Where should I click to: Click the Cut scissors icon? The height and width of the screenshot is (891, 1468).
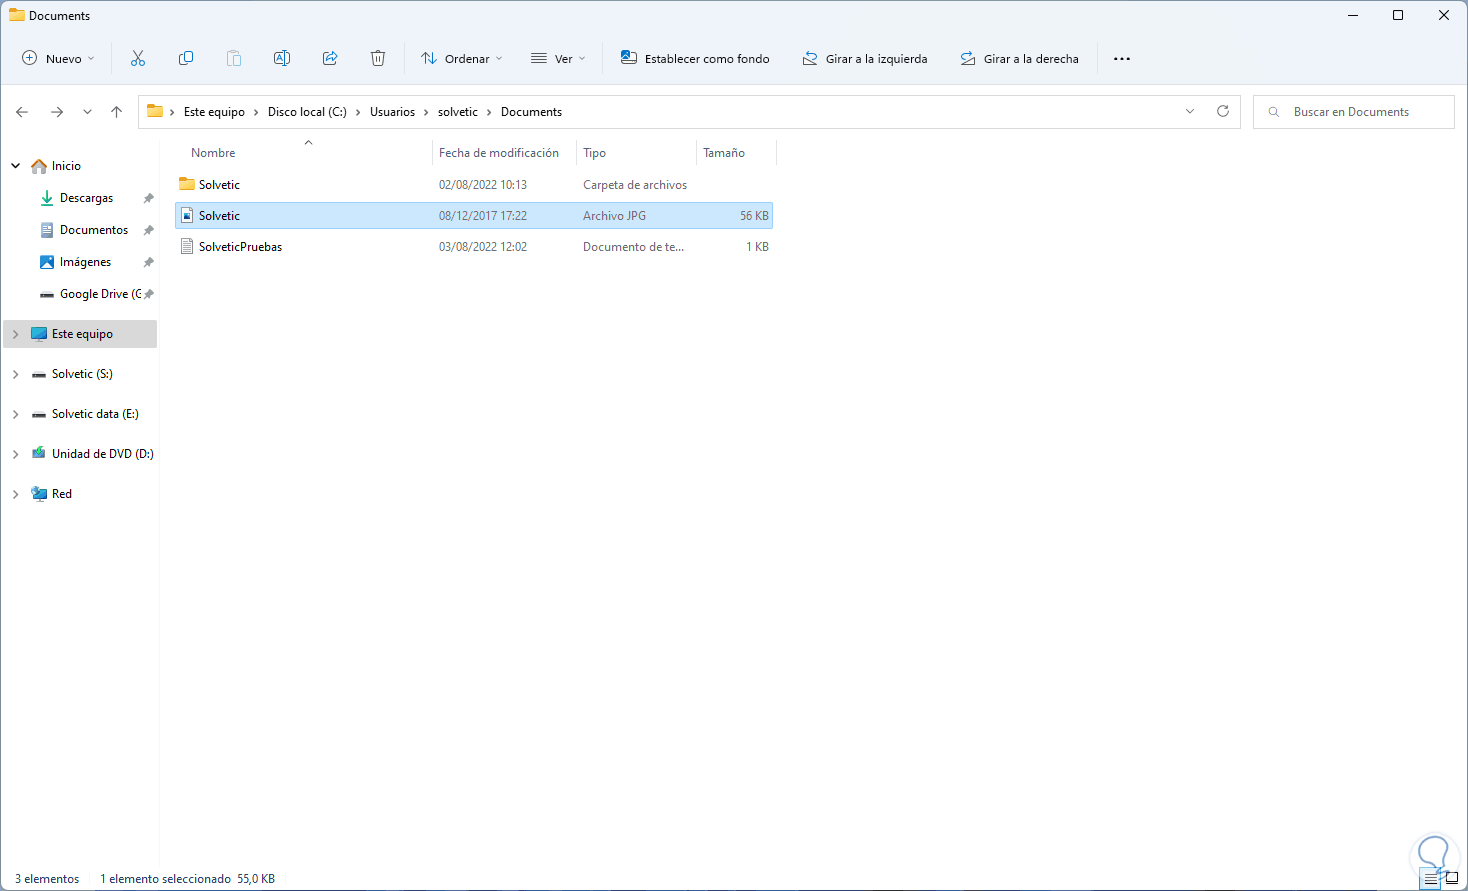[x=138, y=59]
